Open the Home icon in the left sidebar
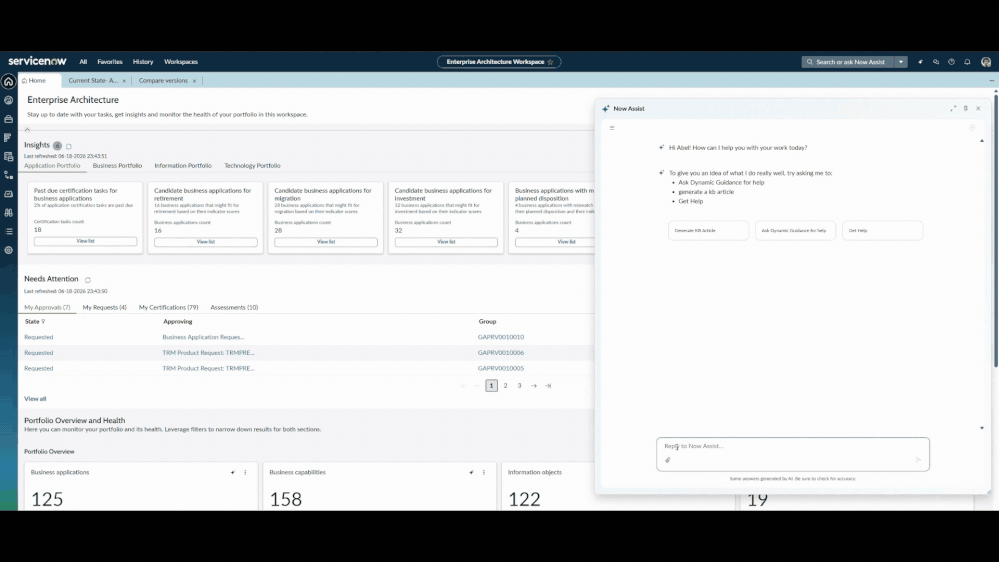 (8, 82)
